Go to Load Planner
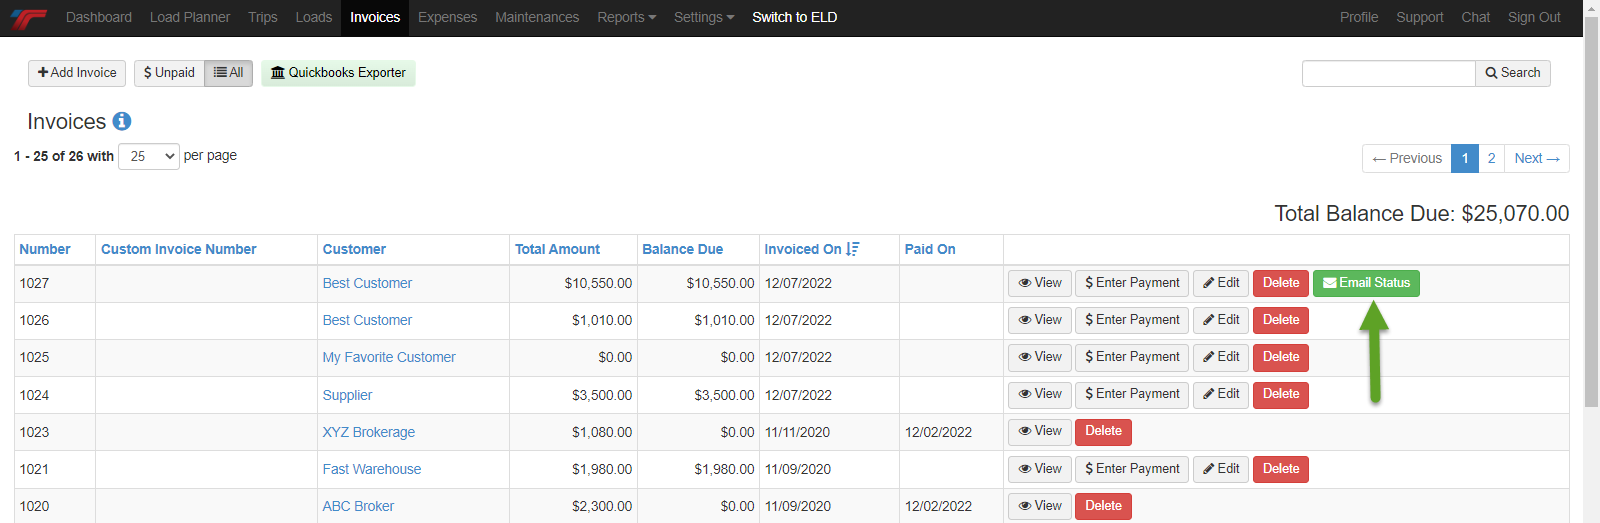The width and height of the screenshot is (1600, 523). (x=190, y=17)
